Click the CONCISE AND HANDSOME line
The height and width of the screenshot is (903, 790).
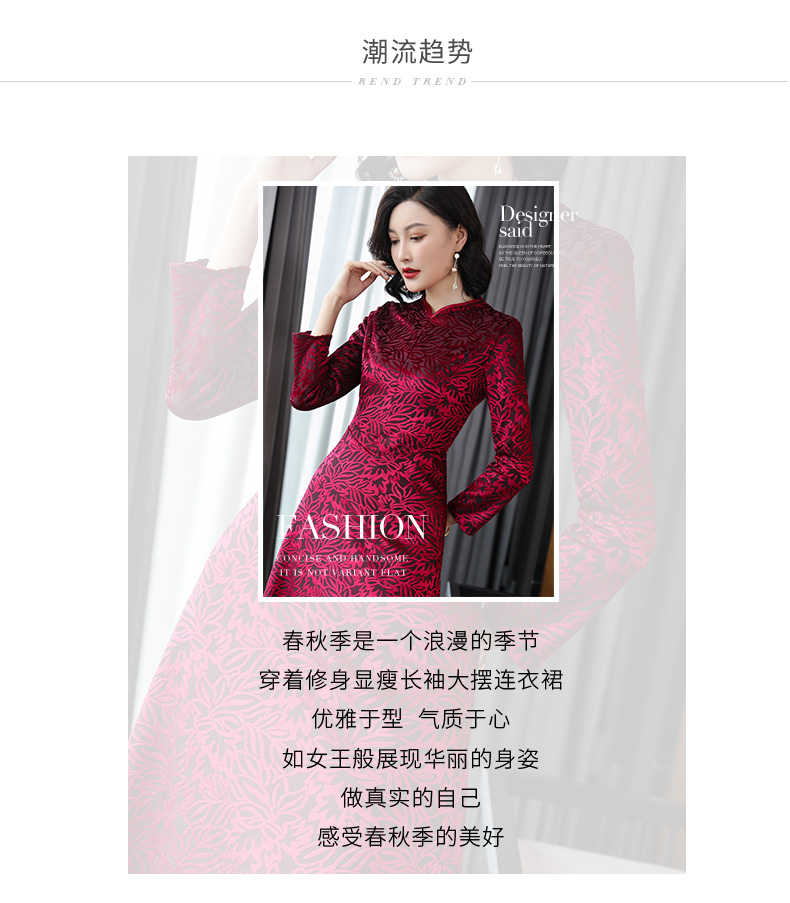[343, 559]
